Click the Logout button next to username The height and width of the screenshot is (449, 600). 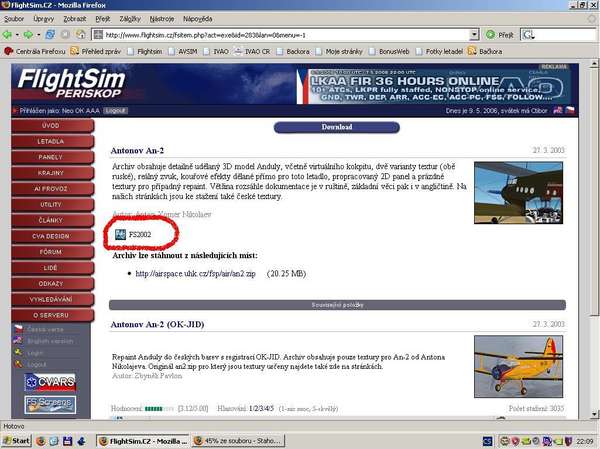[115, 111]
